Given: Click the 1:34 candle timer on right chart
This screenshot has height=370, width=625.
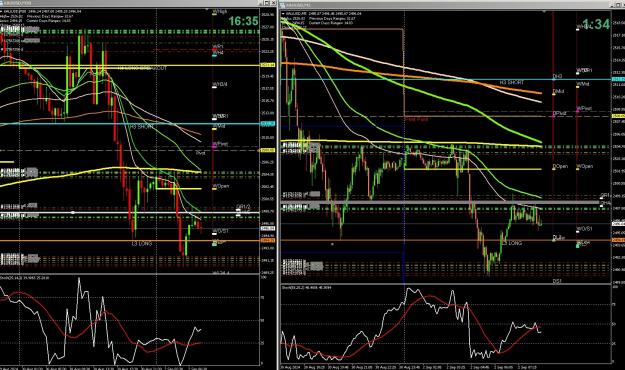Looking at the screenshot, I should (596, 24).
